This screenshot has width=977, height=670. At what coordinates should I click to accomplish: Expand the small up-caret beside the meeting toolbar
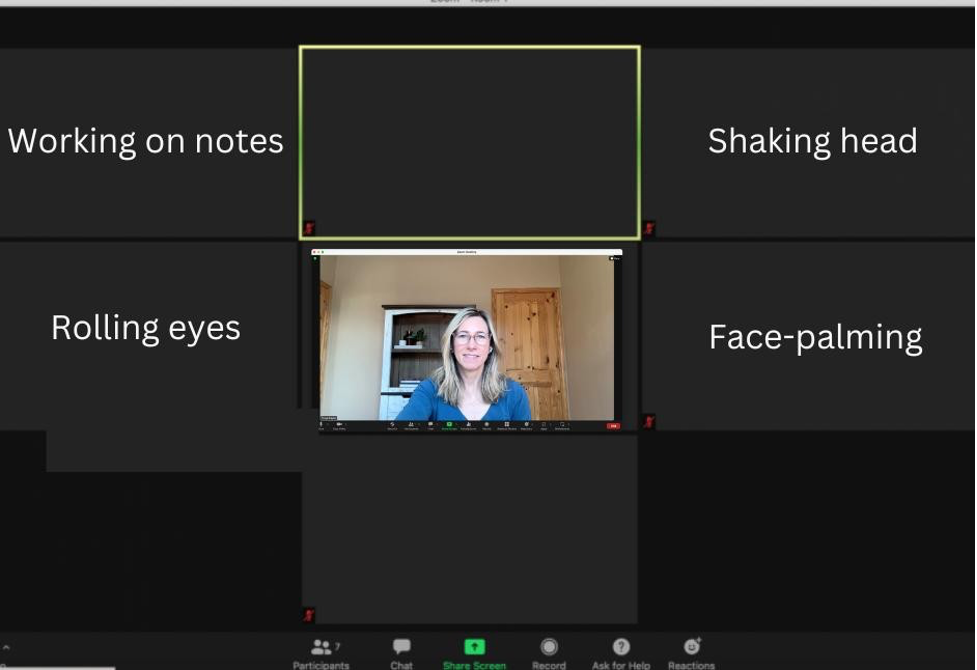(x=6, y=648)
